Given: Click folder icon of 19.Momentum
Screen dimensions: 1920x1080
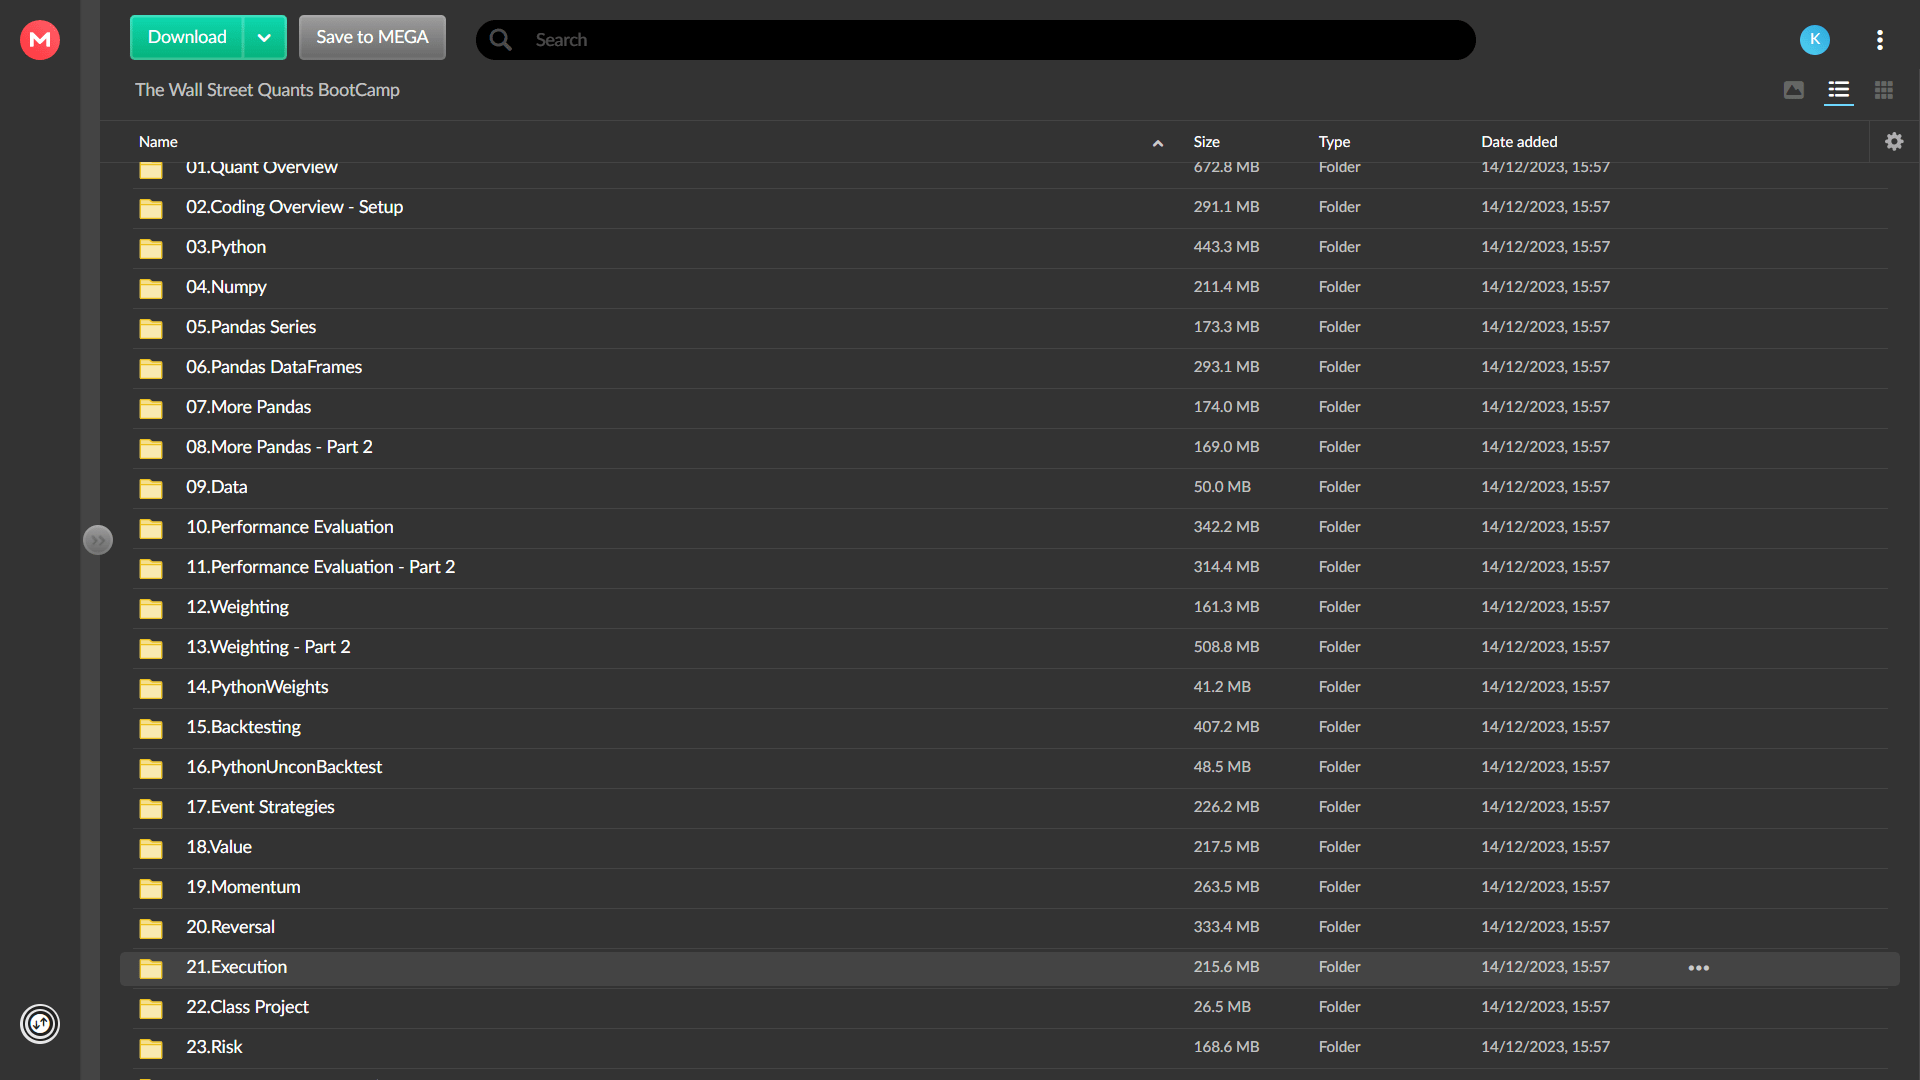Looking at the screenshot, I should coord(151,888).
